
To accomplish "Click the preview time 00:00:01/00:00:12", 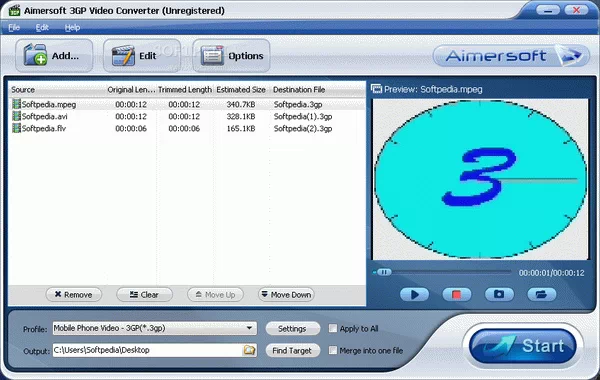I will coord(551,273).
